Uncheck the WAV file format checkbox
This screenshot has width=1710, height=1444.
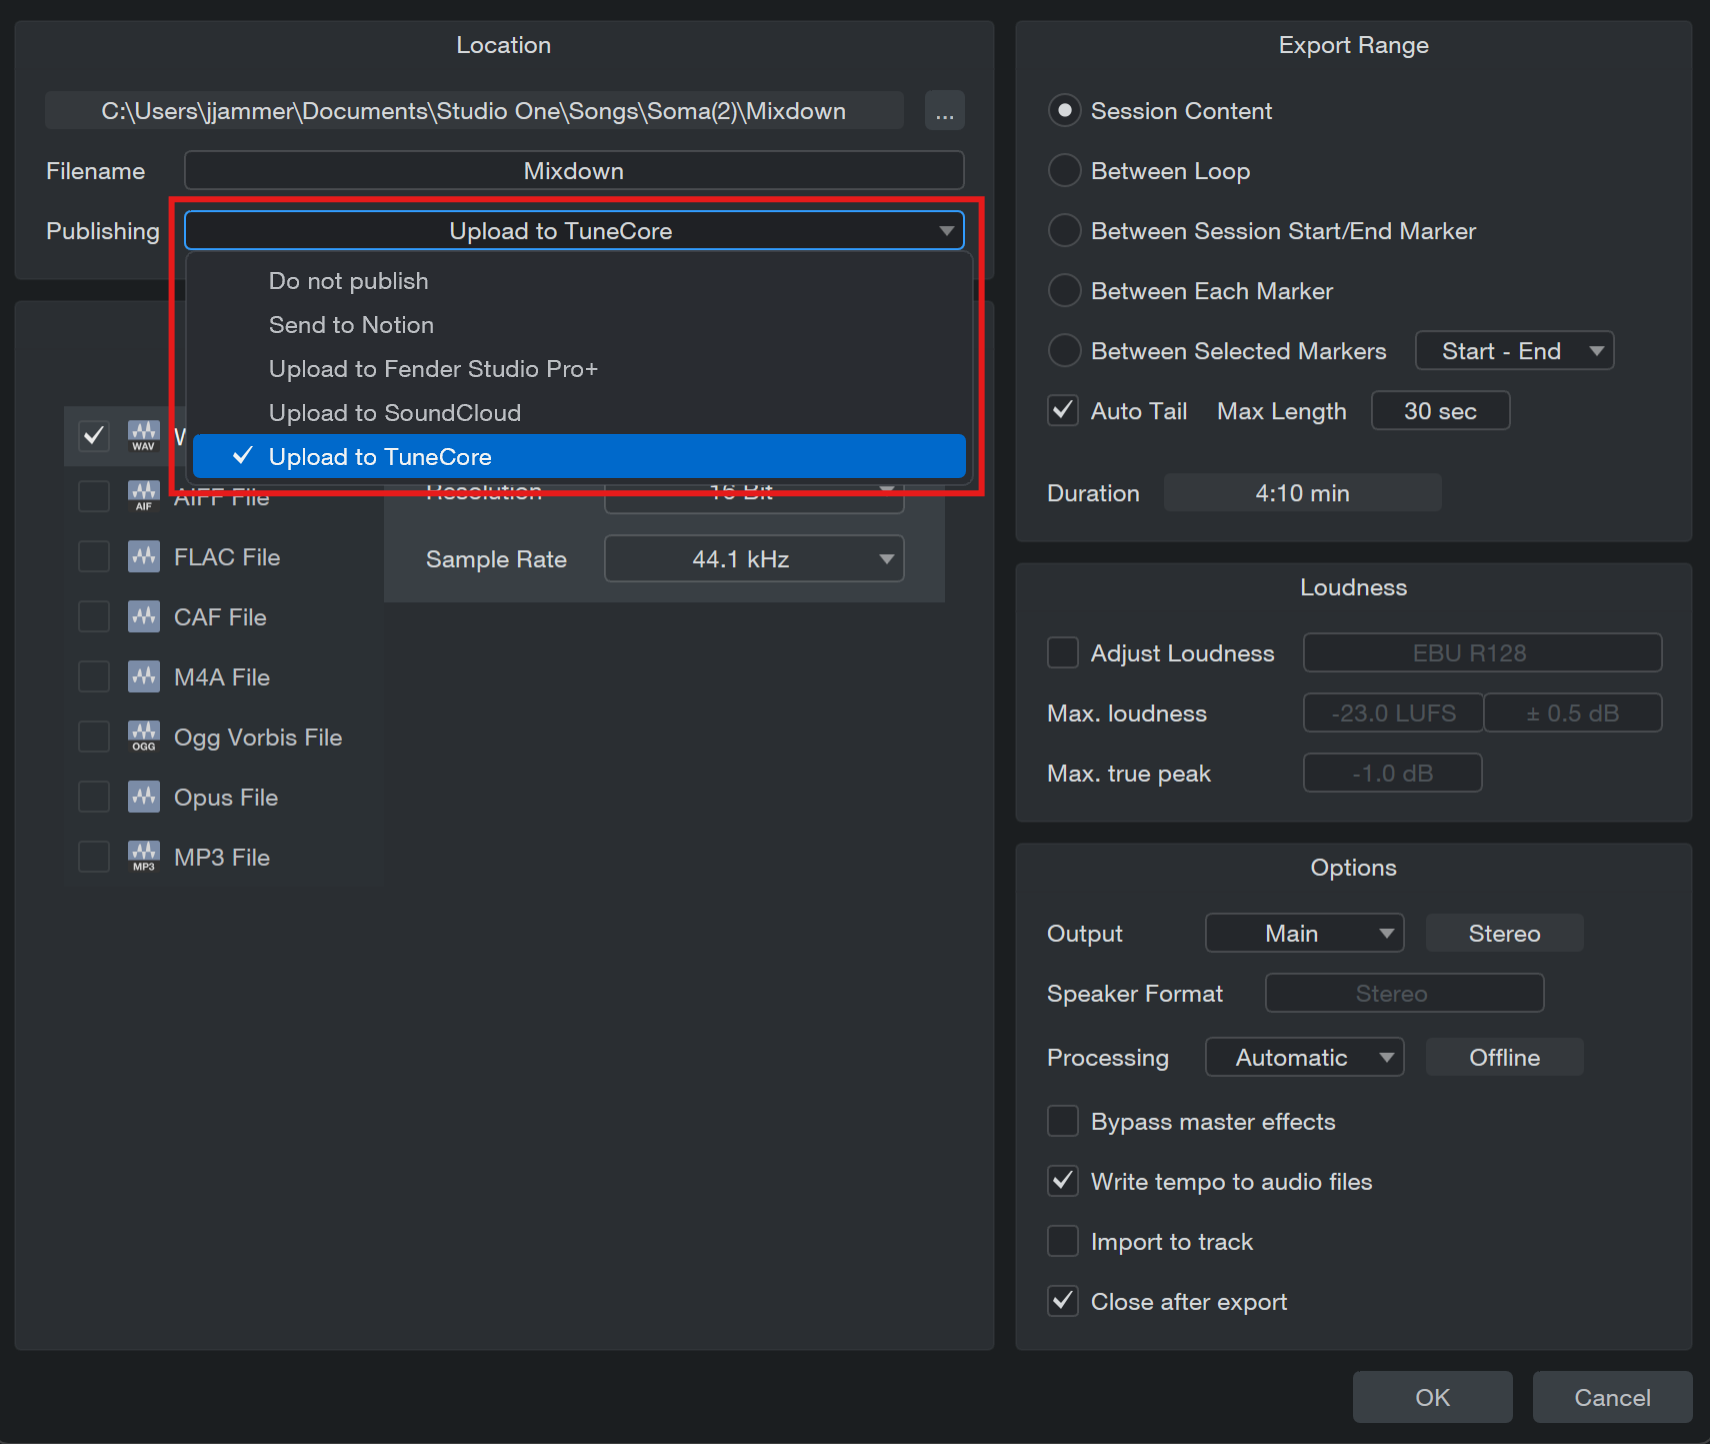94,436
